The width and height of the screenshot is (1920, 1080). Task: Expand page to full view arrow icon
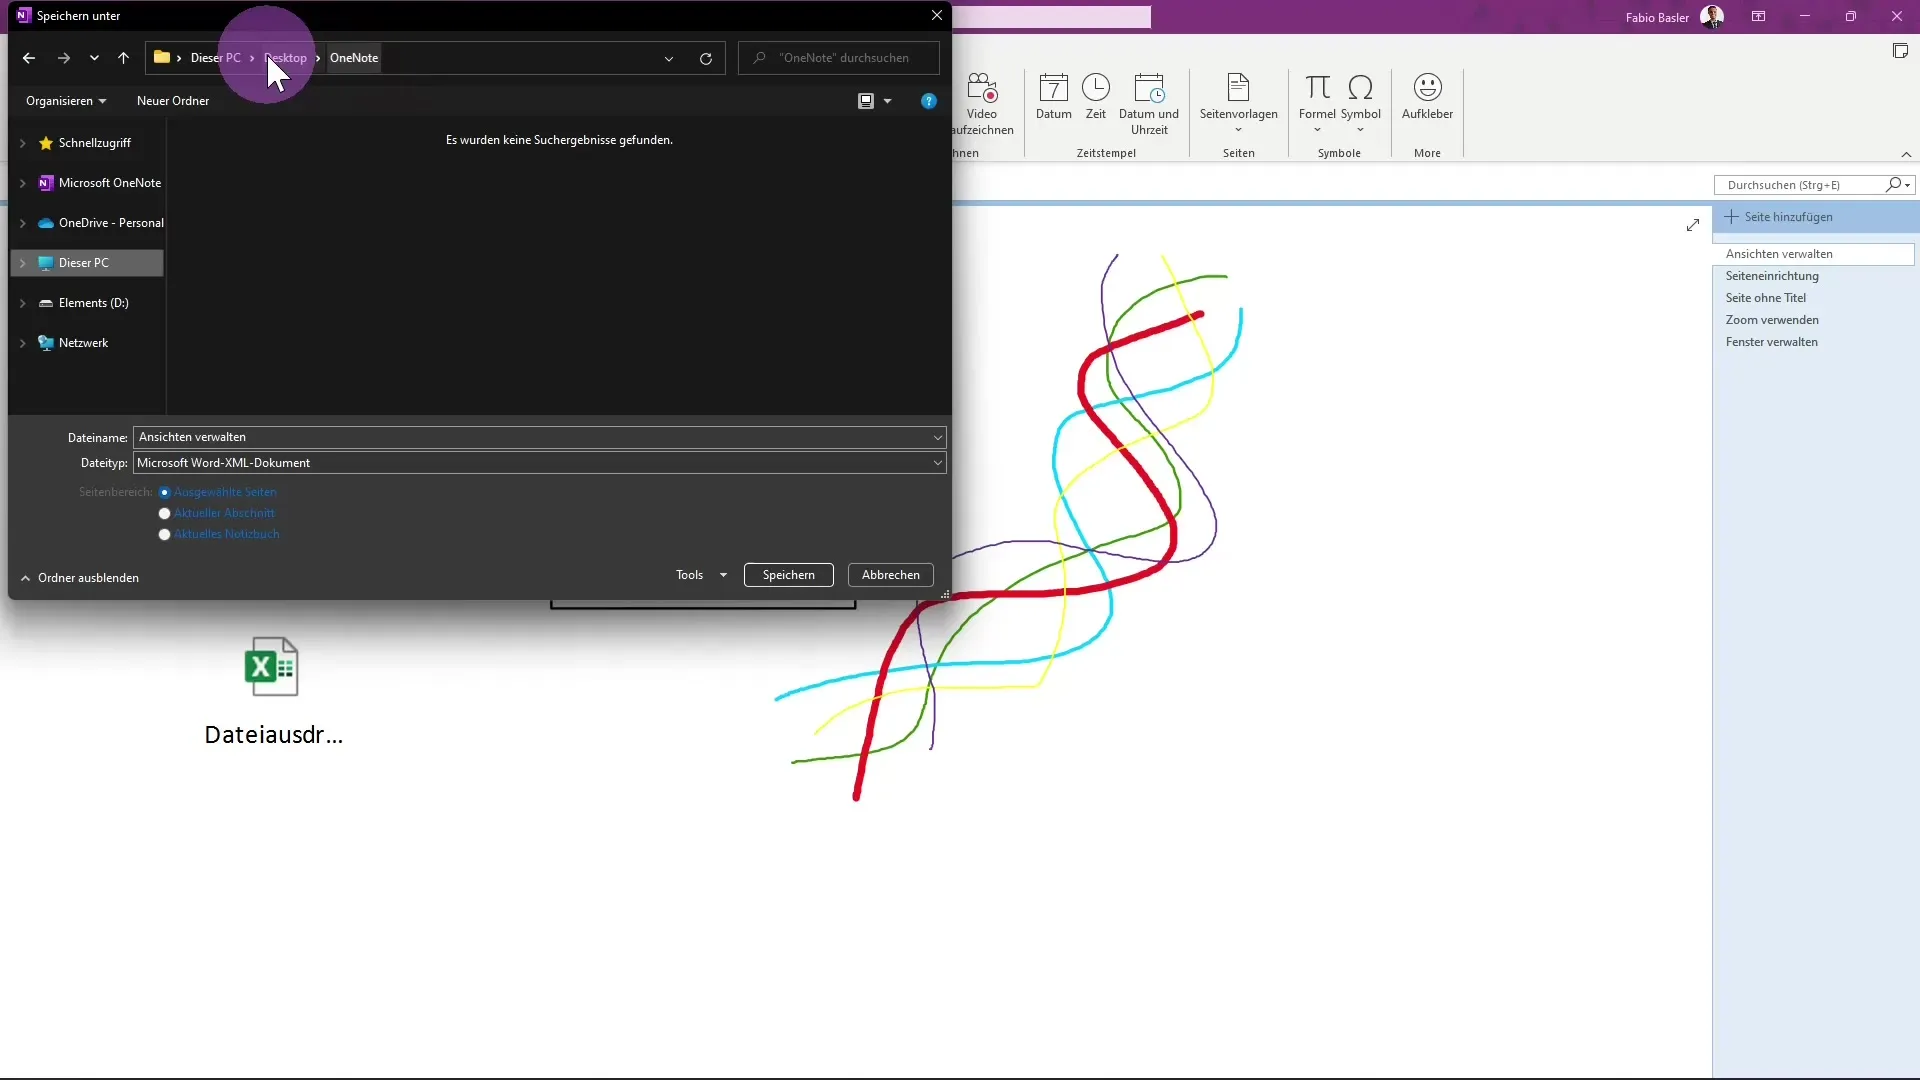[x=1692, y=225]
